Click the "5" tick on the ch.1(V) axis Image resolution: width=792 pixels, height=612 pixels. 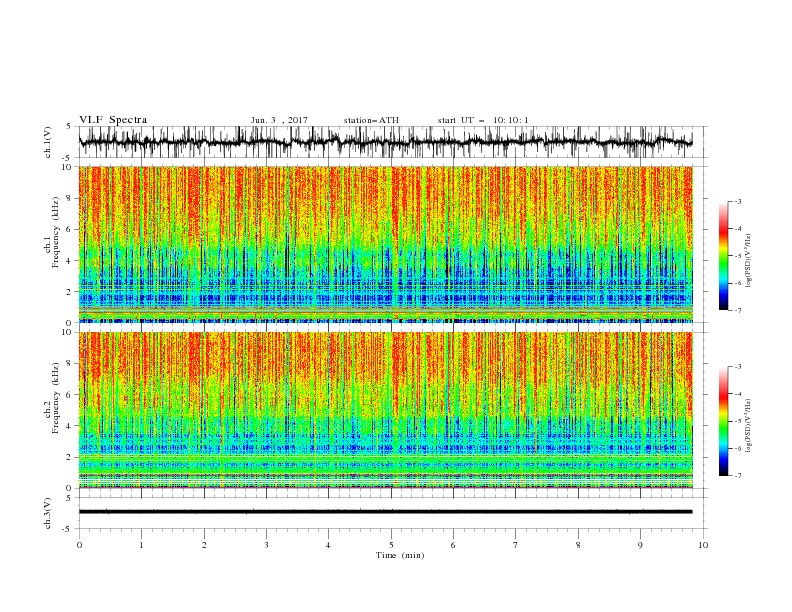tap(70, 126)
